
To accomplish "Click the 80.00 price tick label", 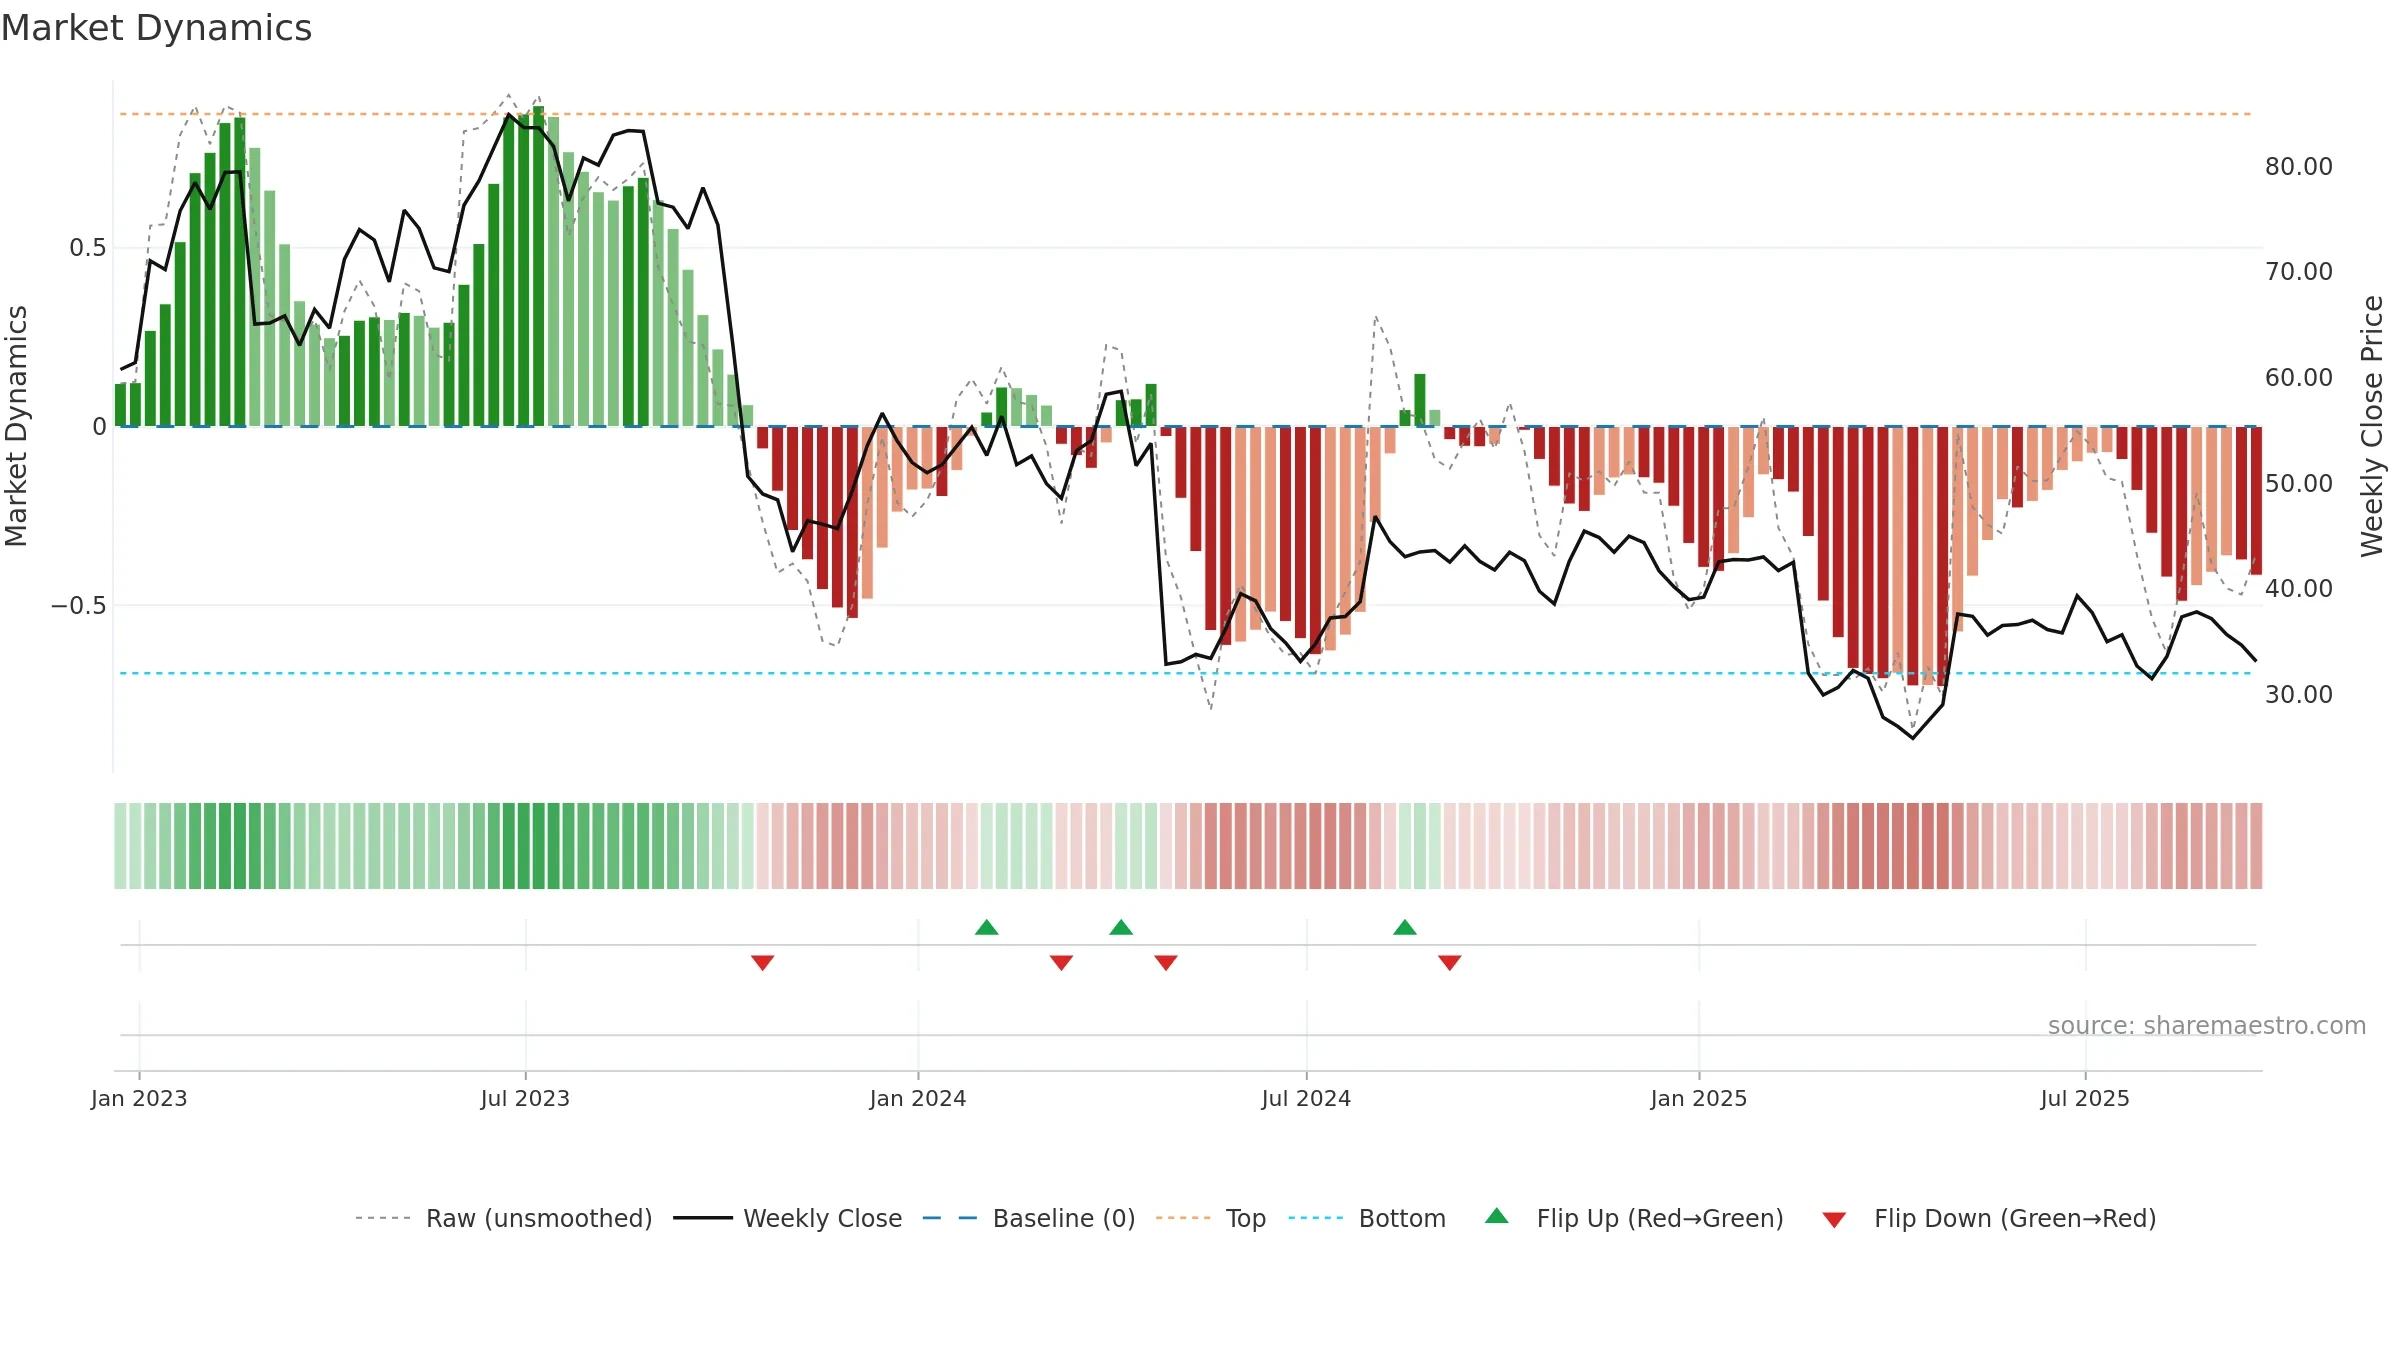I will pyautogui.click(x=2299, y=167).
